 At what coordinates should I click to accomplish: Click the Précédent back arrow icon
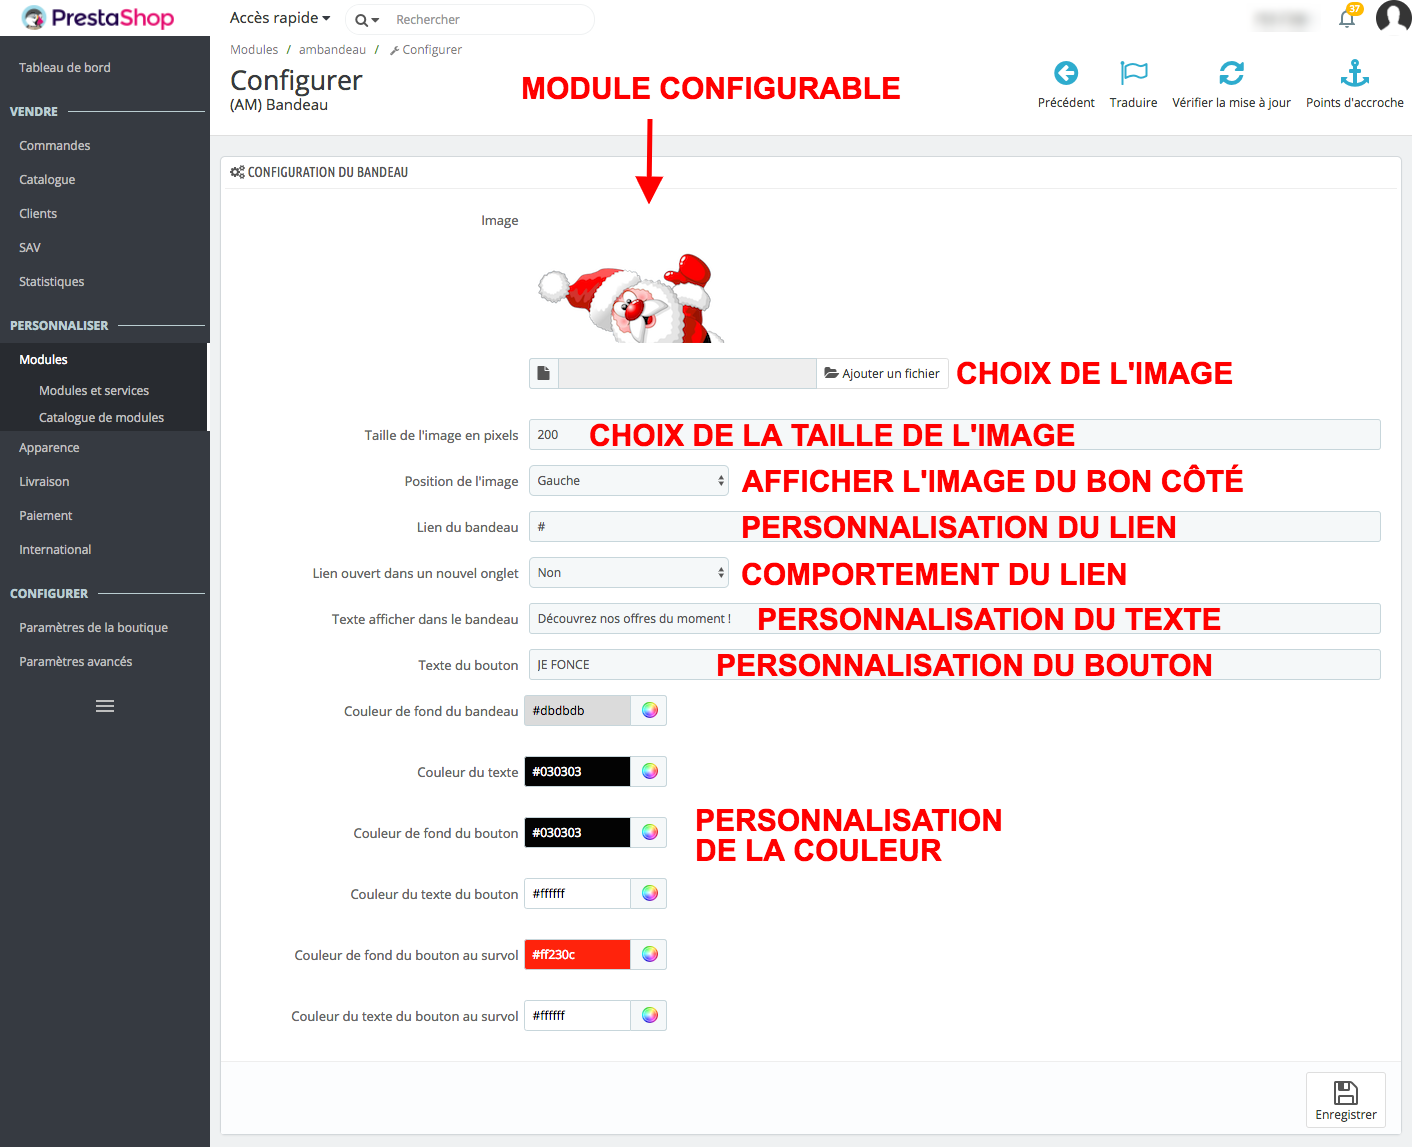point(1066,73)
